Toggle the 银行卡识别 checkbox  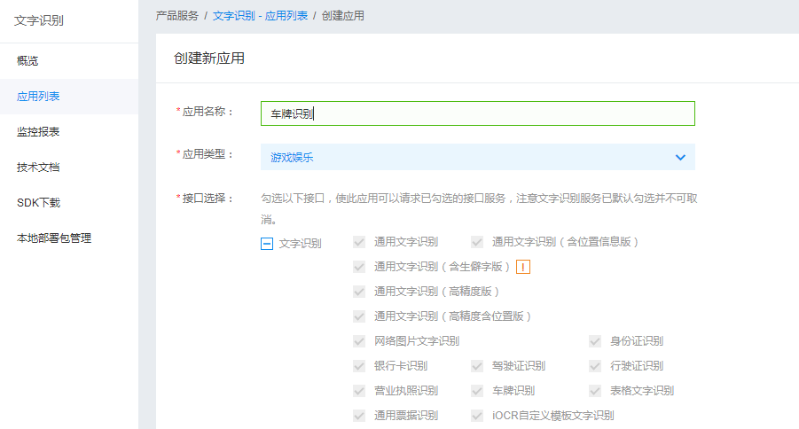359,366
